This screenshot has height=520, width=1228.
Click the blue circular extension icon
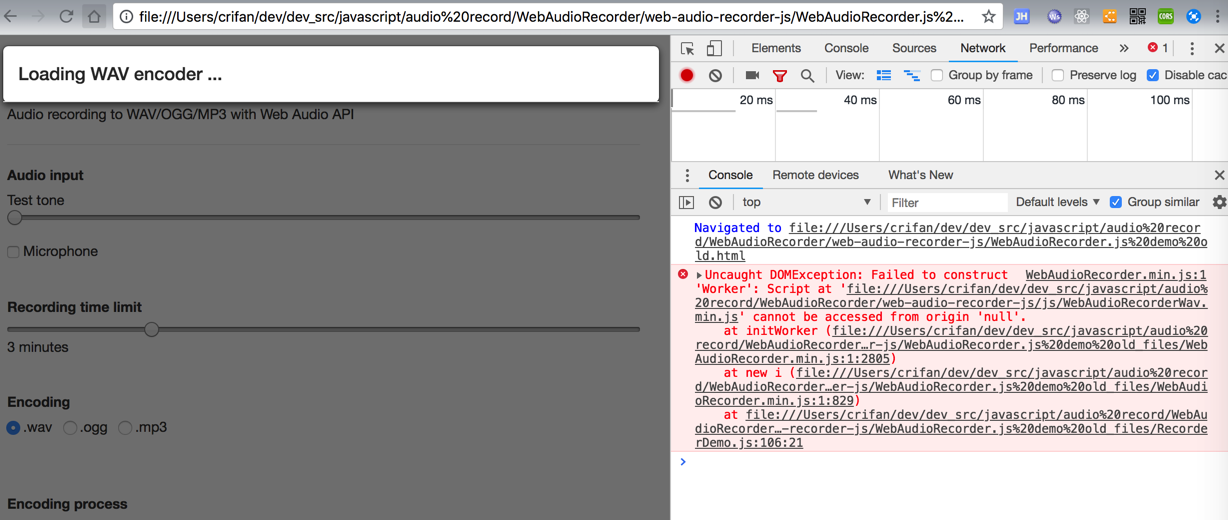[x=1194, y=16]
